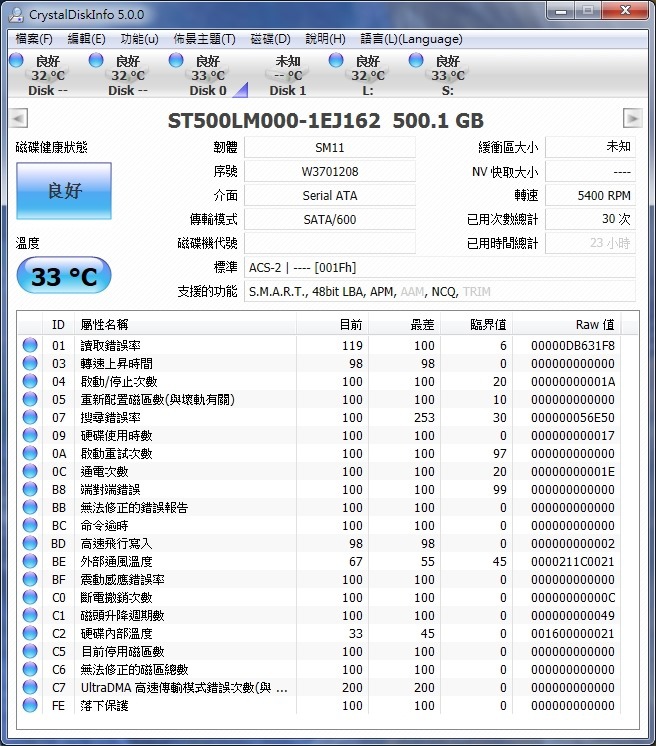
Task: Click the serial number field W3701208
Action: 330,171
